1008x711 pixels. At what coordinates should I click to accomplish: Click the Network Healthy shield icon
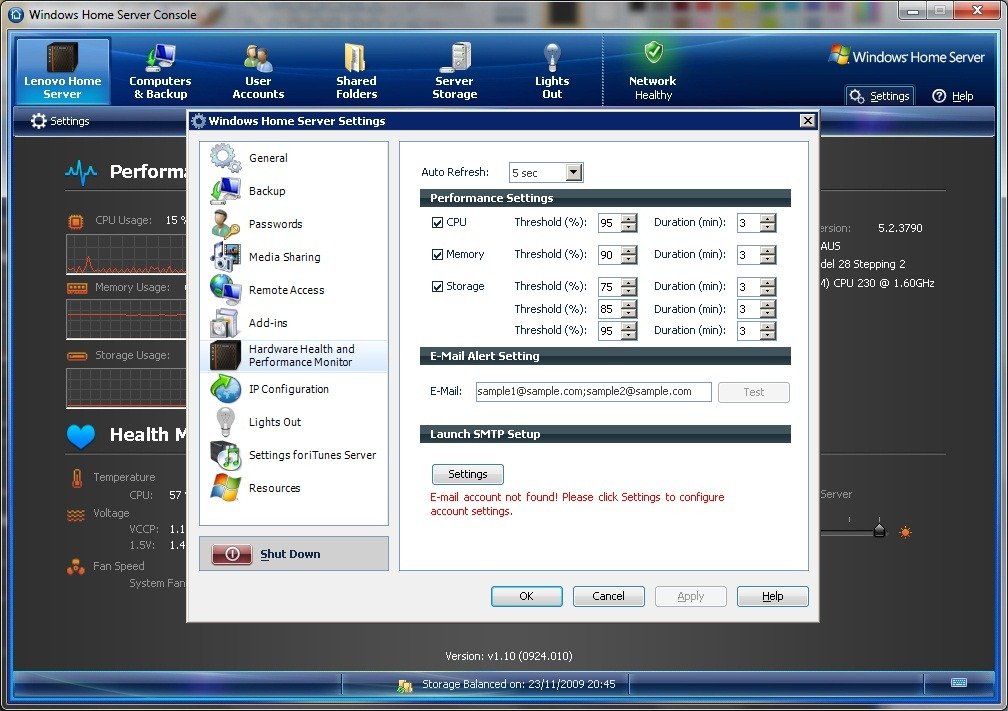click(653, 52)
